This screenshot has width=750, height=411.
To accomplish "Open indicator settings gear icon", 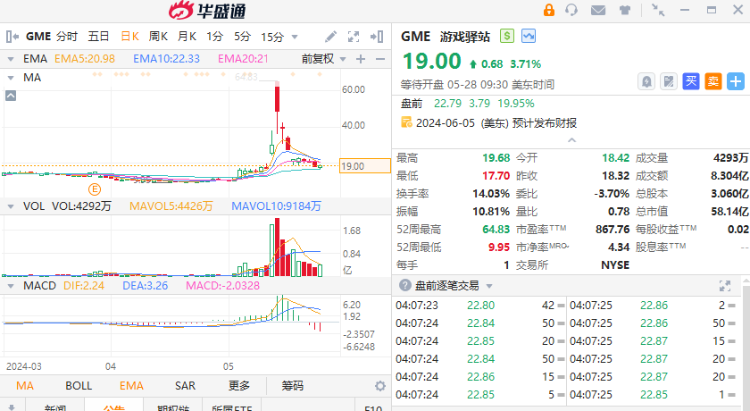I will click(380, 386).
